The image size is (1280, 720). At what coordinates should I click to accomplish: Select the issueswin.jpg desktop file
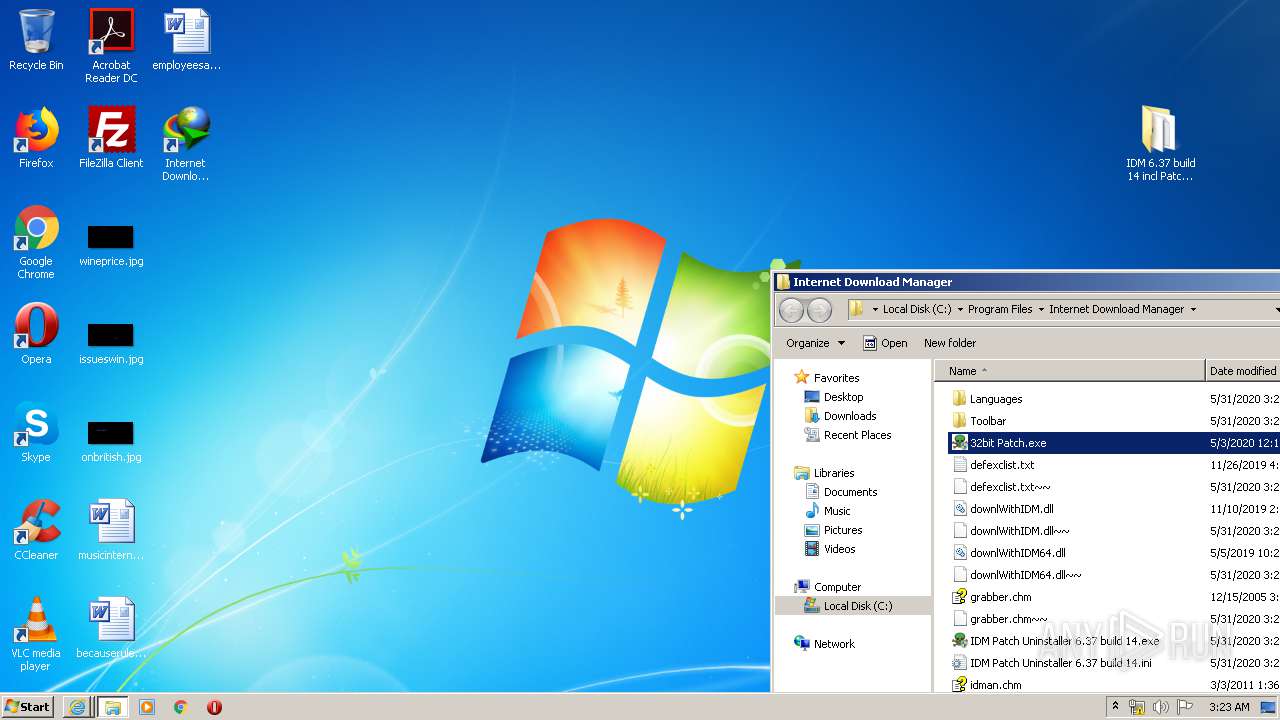[111, 344]
